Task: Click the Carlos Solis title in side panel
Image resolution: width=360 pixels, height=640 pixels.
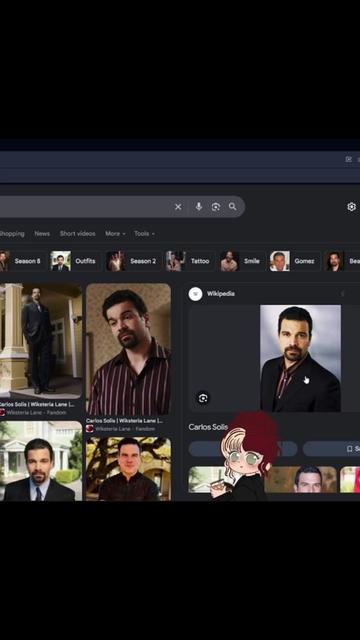Action: click(x=208, y=427)
